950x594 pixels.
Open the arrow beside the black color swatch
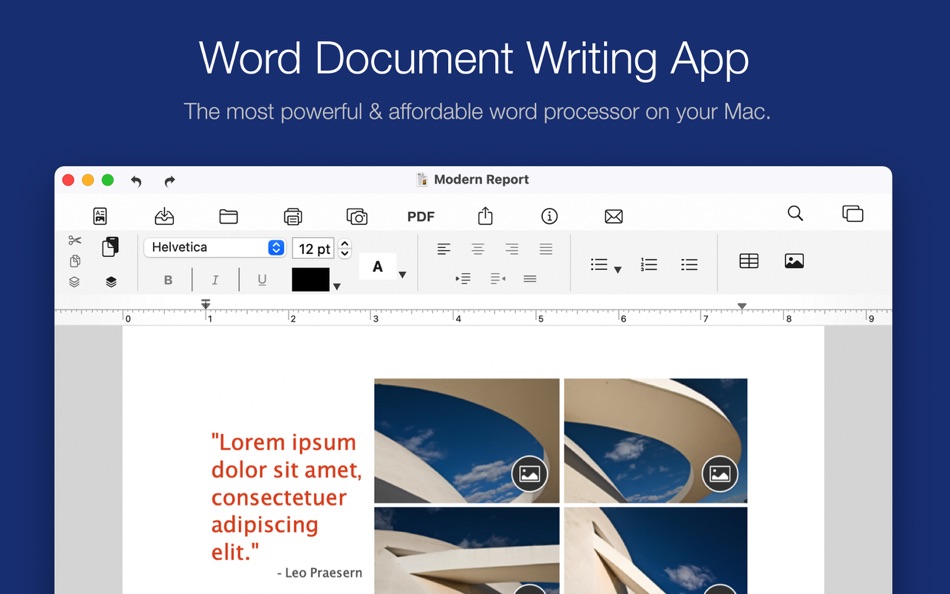pyautogui.click(x=337, y=287)
